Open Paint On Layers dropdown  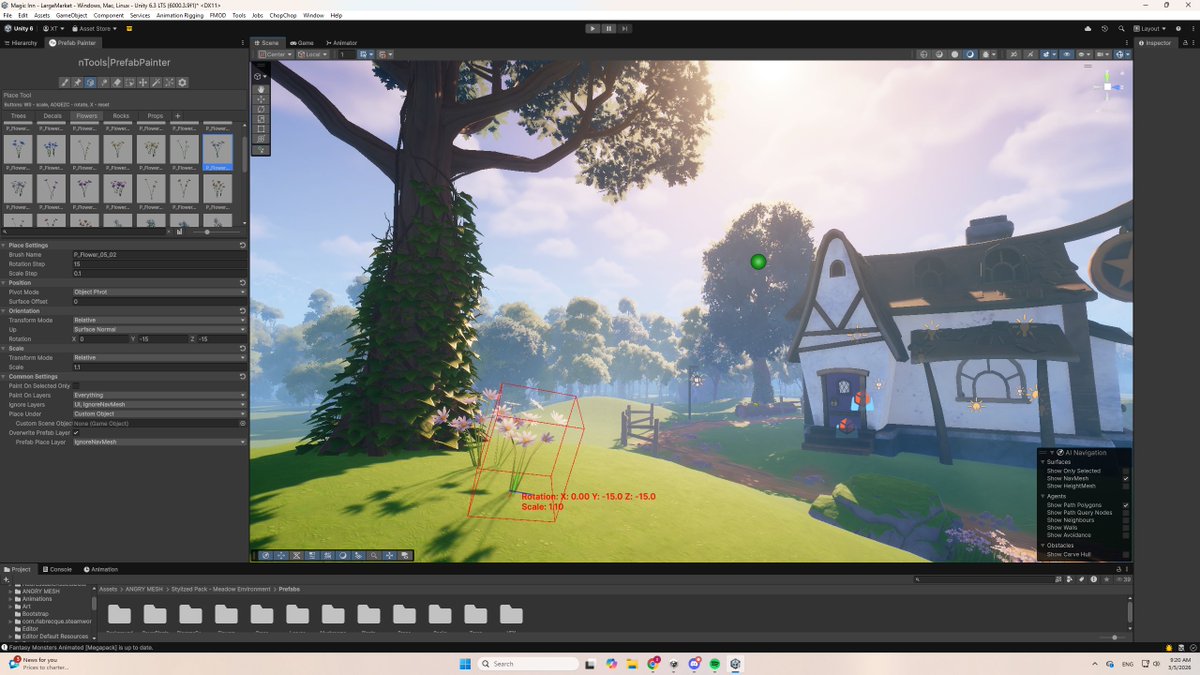pyautogui.click(x=160, y=395)
